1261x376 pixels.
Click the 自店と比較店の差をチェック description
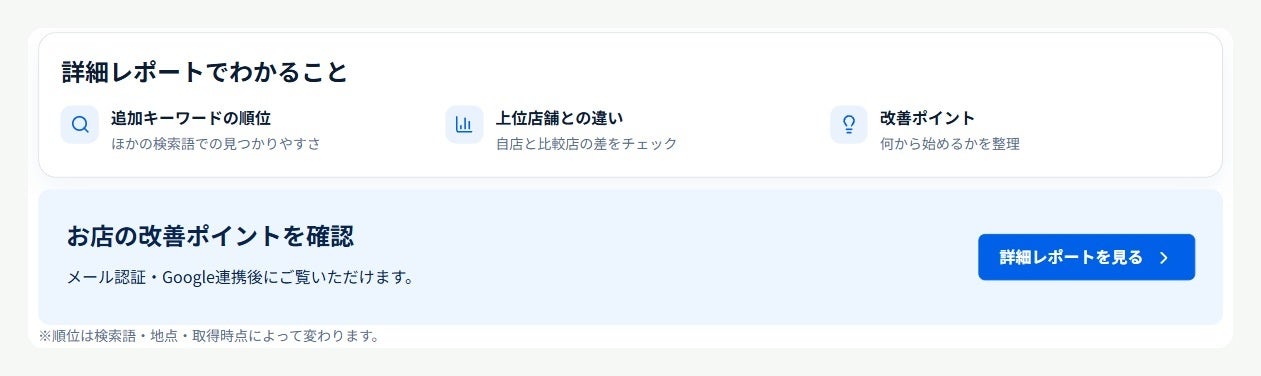coord(587,144)
